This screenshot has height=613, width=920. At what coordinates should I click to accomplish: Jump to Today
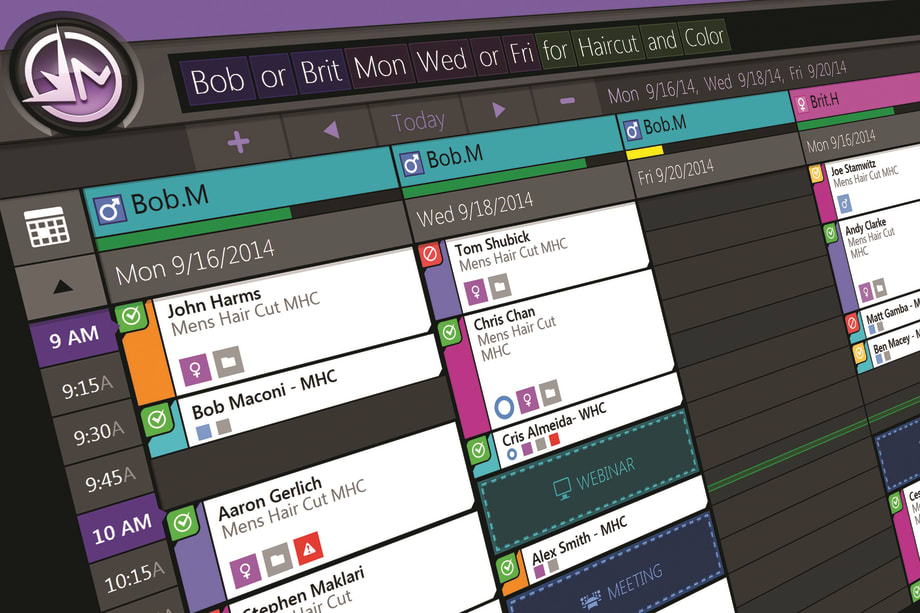coord(418,121)
